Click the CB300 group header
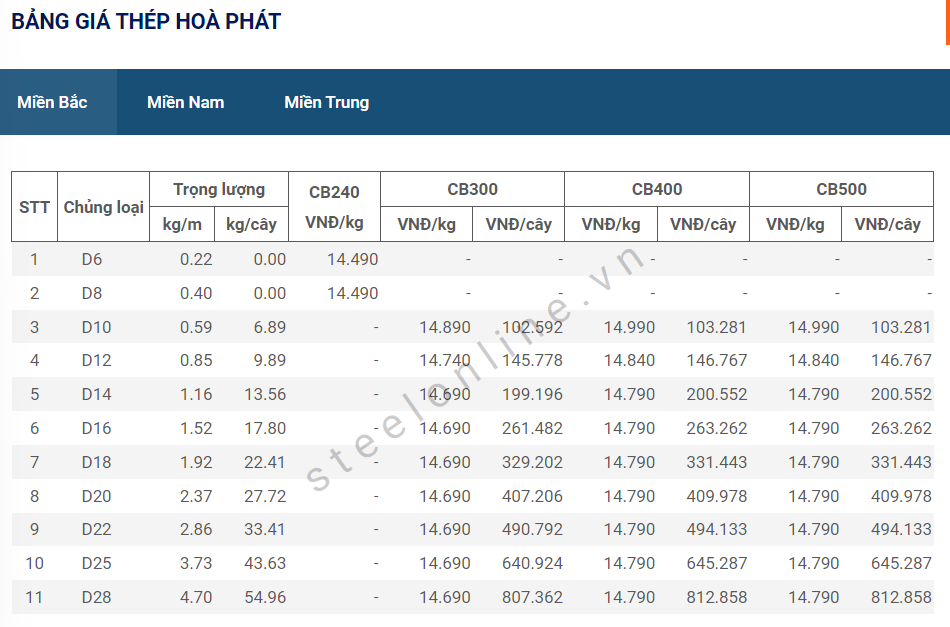The width and height of the screenshot is (950, 627). 472,190
